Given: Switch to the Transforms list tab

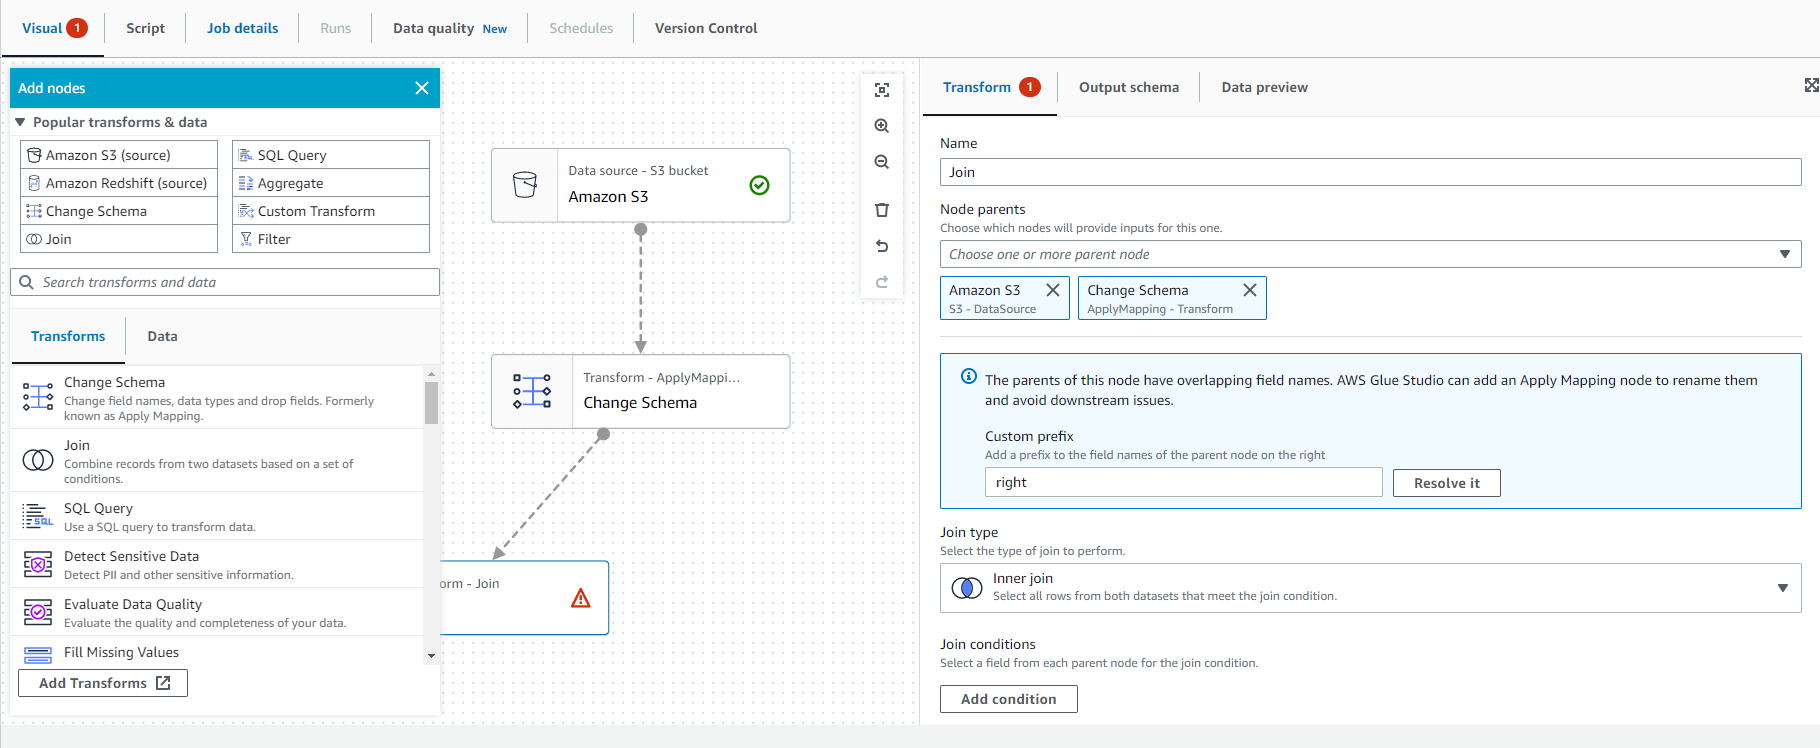Looking at the screenshot, I should coord(68,337).
